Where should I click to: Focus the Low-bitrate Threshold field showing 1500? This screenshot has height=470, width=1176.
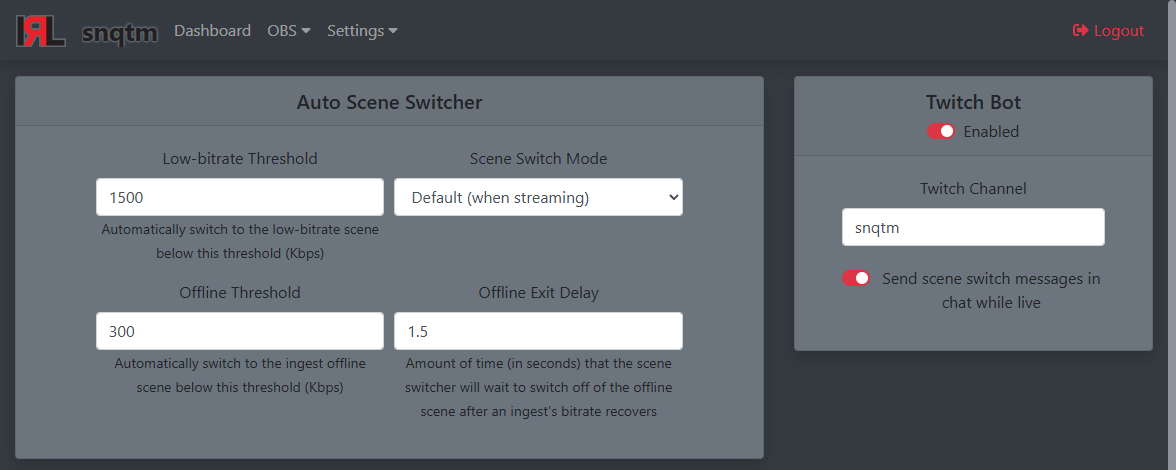[x=240, y=197]
